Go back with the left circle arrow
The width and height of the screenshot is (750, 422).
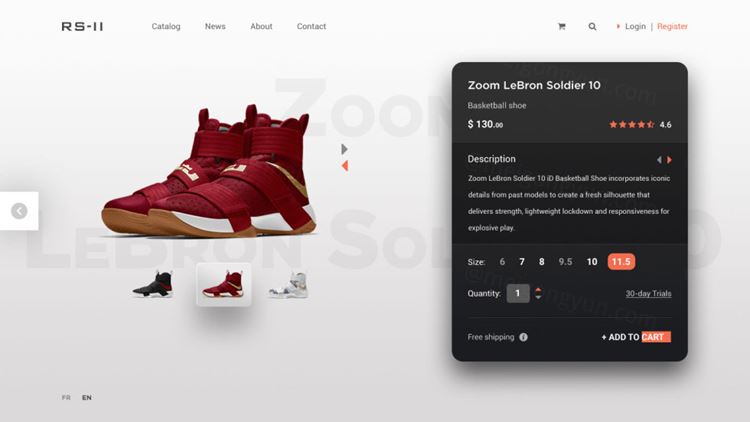click(x=19, y=211)
